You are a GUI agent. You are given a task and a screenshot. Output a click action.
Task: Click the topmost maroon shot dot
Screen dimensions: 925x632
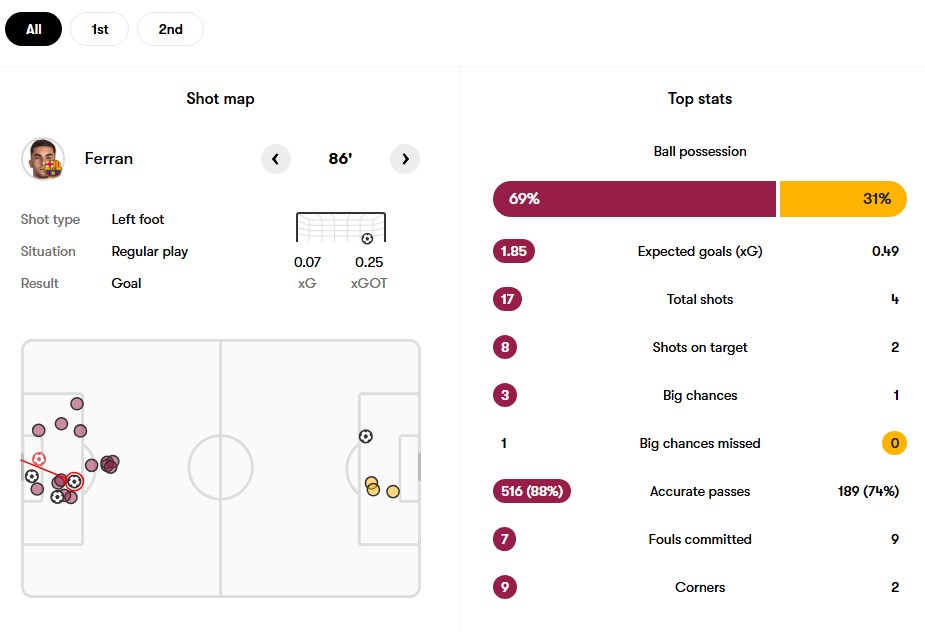click(77, 404)
